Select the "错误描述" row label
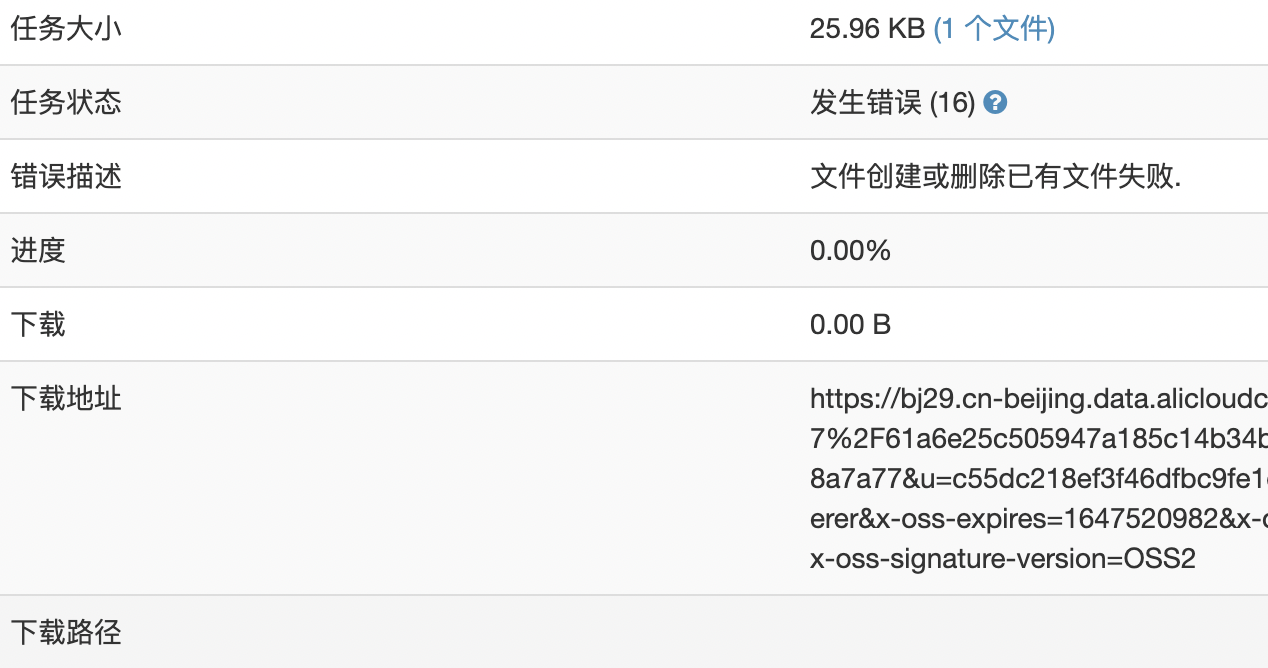Screen dimensions: 1268x668 click(64, 176)
